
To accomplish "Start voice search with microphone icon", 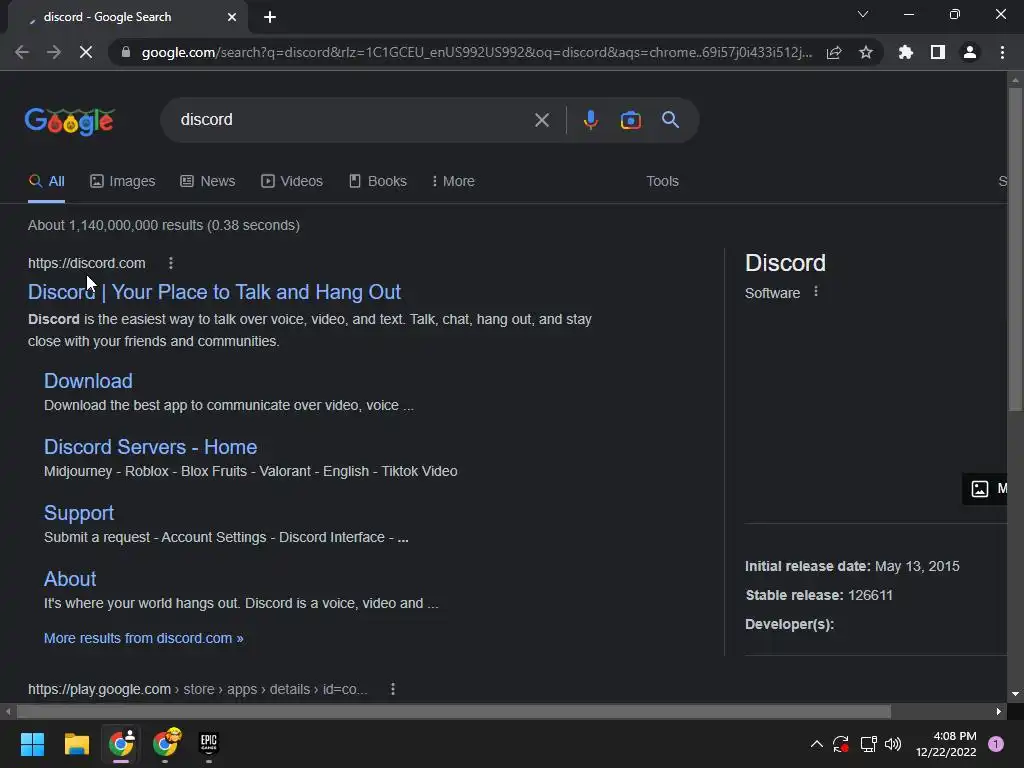I will [x=591, y=120].
